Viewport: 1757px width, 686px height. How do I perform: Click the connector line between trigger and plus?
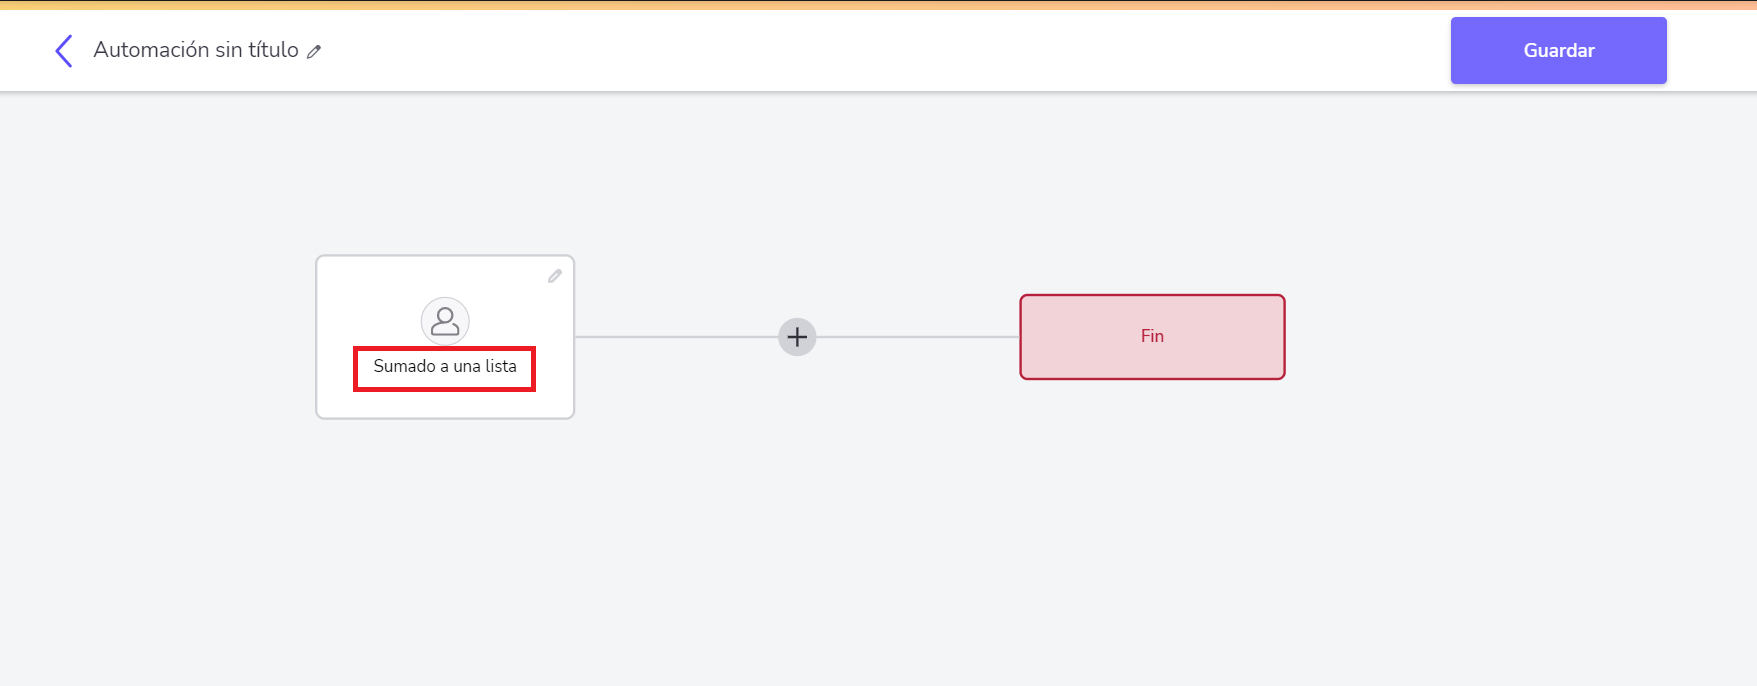pyautogui.click(x=676, y=337)
